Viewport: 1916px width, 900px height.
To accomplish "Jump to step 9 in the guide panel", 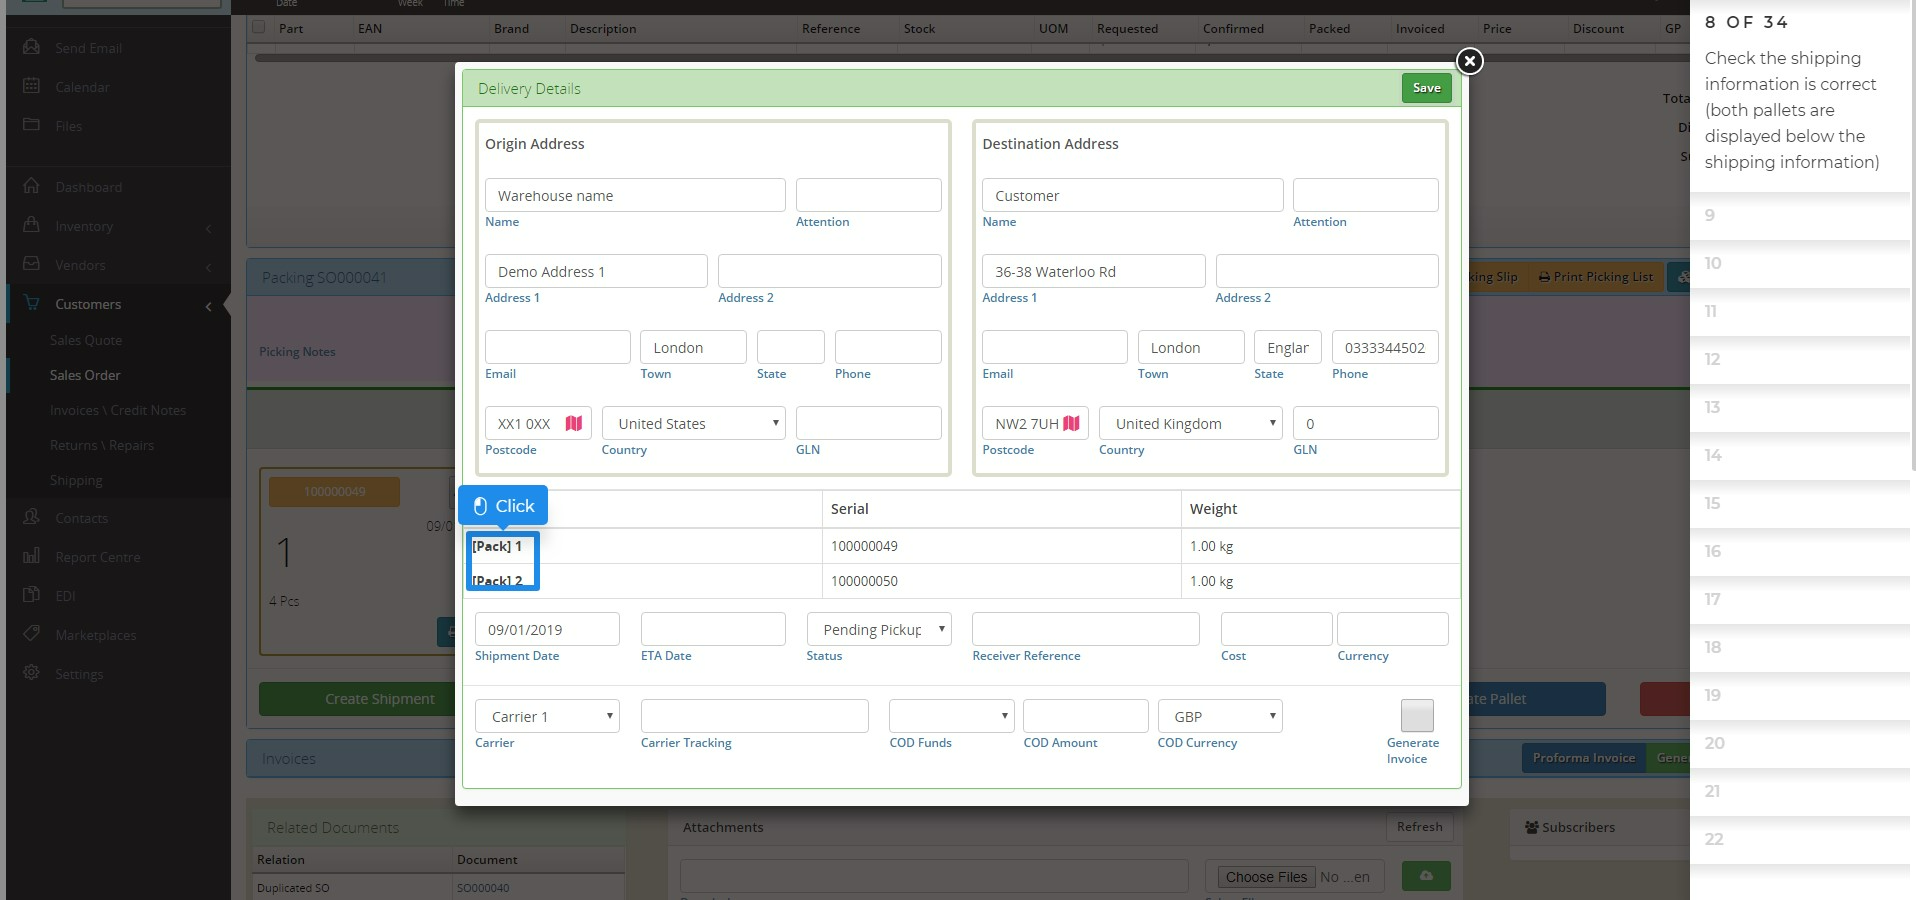I will [1800, 215].
